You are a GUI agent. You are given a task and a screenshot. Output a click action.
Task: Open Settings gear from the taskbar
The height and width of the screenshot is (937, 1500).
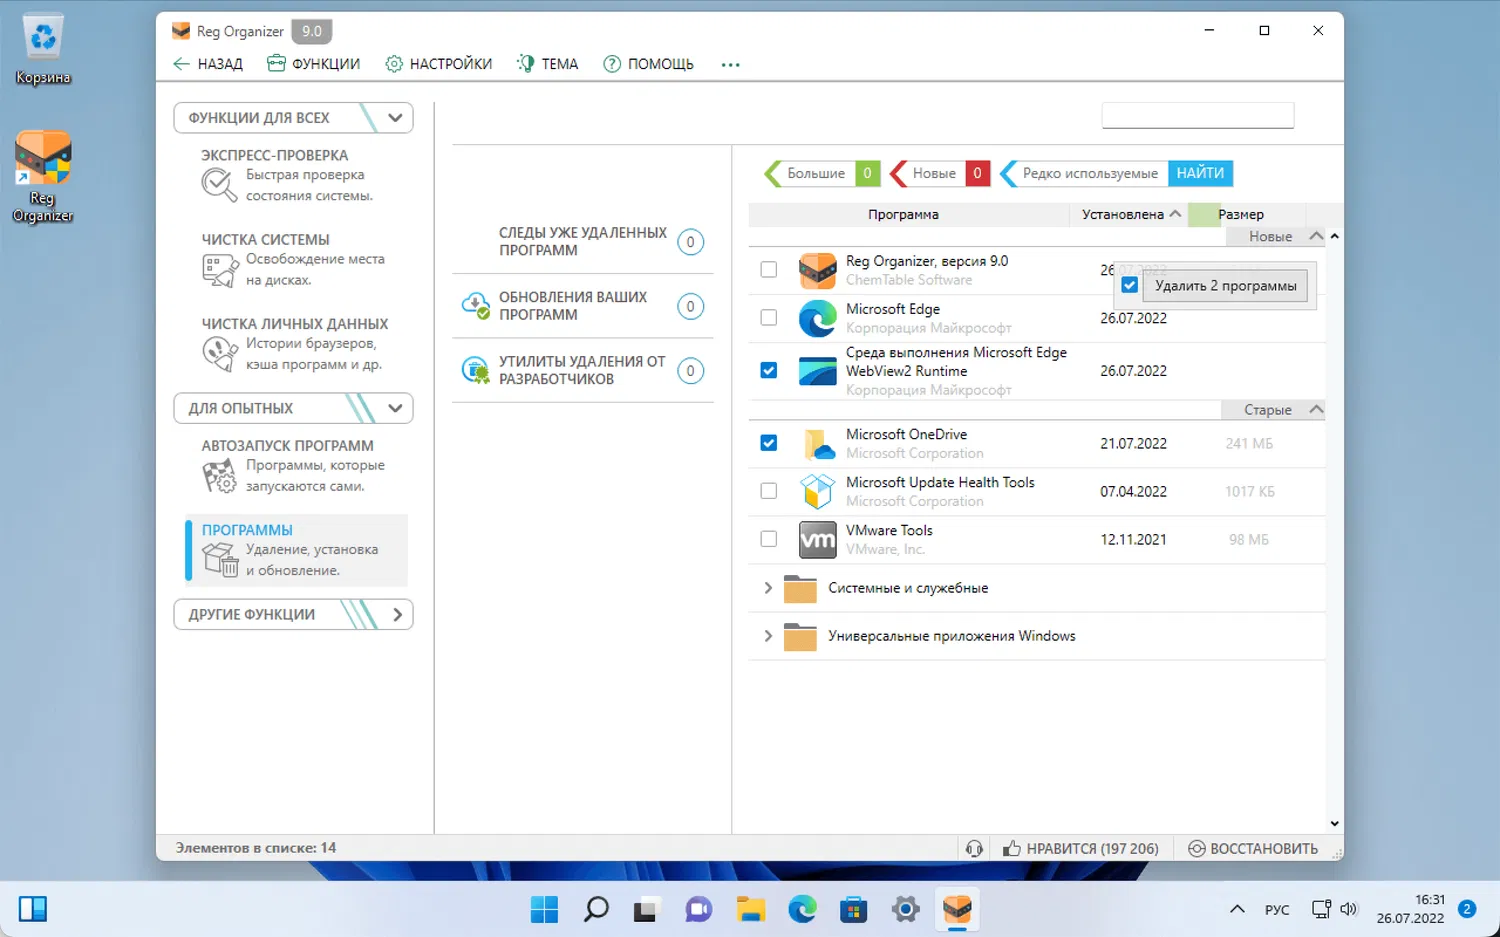[906, 909]
